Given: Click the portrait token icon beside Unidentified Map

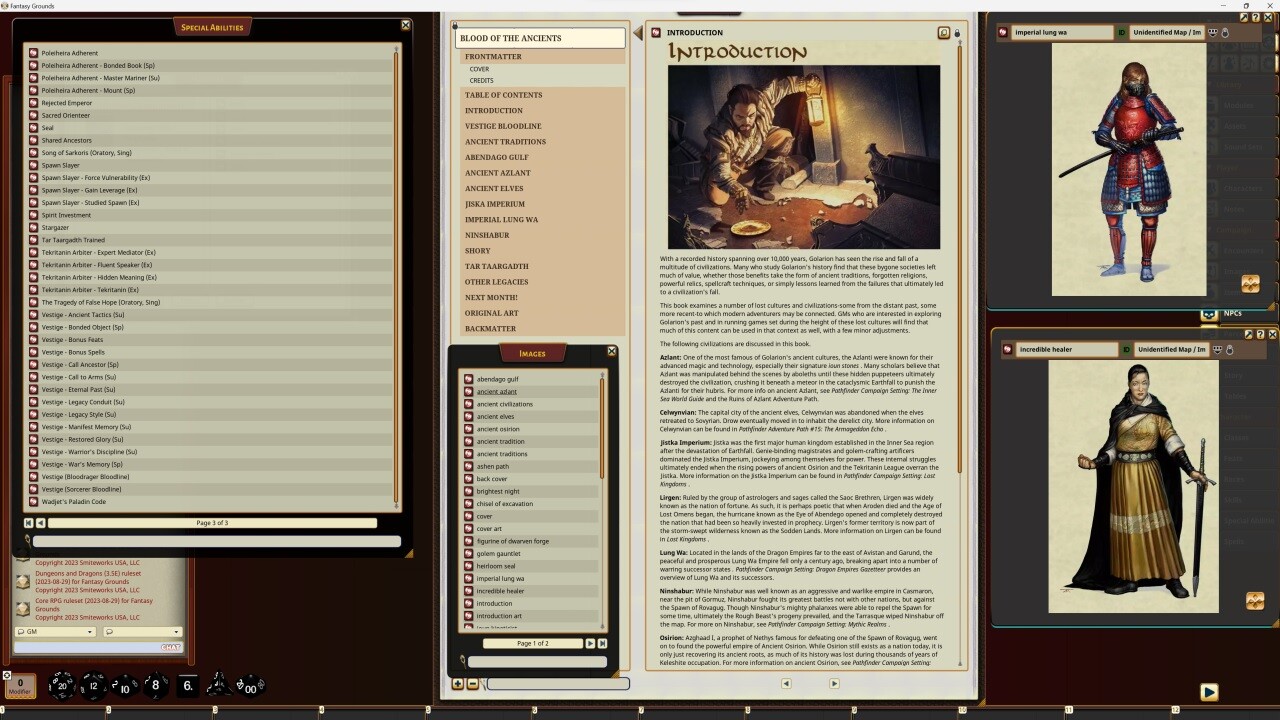Looking at the screenshot, I should coord(1213,33).
